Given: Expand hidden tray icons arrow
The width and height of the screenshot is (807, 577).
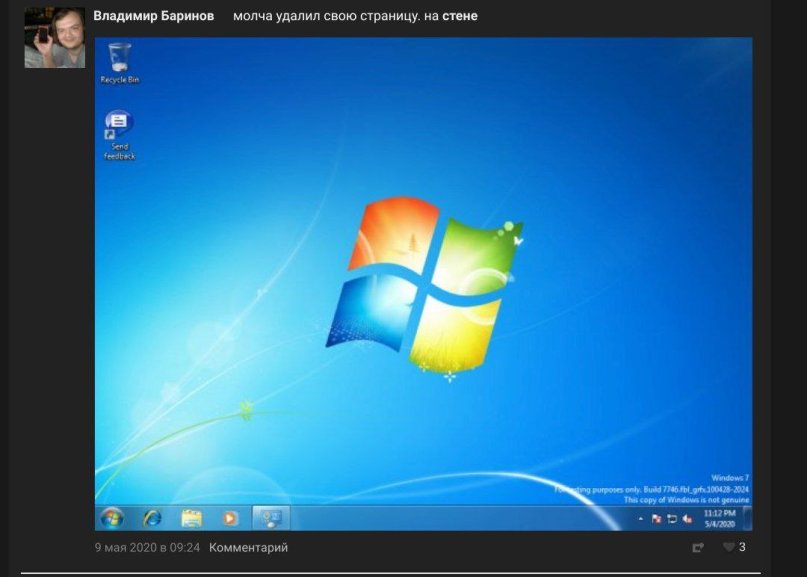Looking at the screenshot, I should click(x=641, y=519).
